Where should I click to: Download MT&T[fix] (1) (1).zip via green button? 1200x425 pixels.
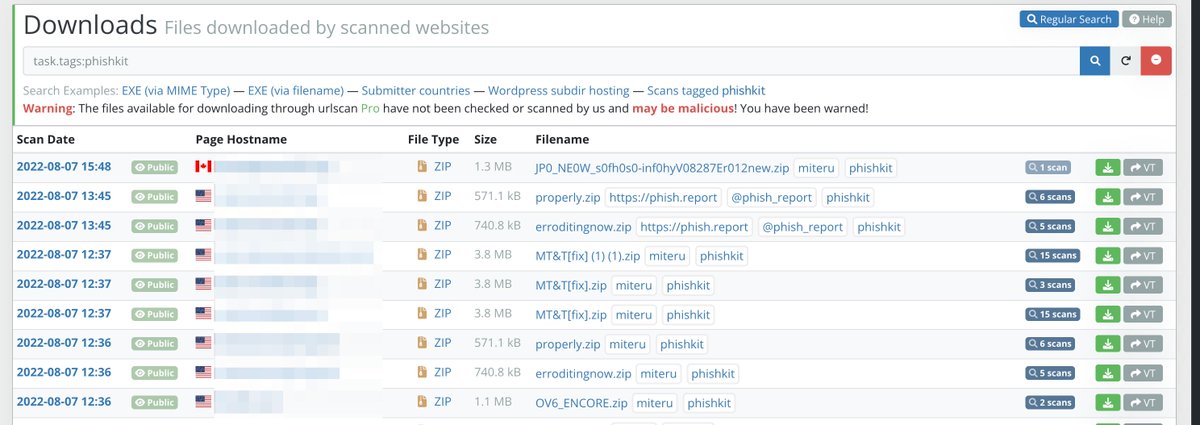[1108, 256]
